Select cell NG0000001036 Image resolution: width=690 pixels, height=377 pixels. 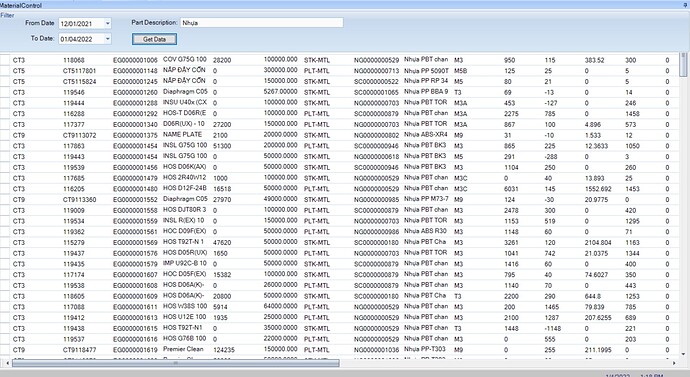click(376, 350)
